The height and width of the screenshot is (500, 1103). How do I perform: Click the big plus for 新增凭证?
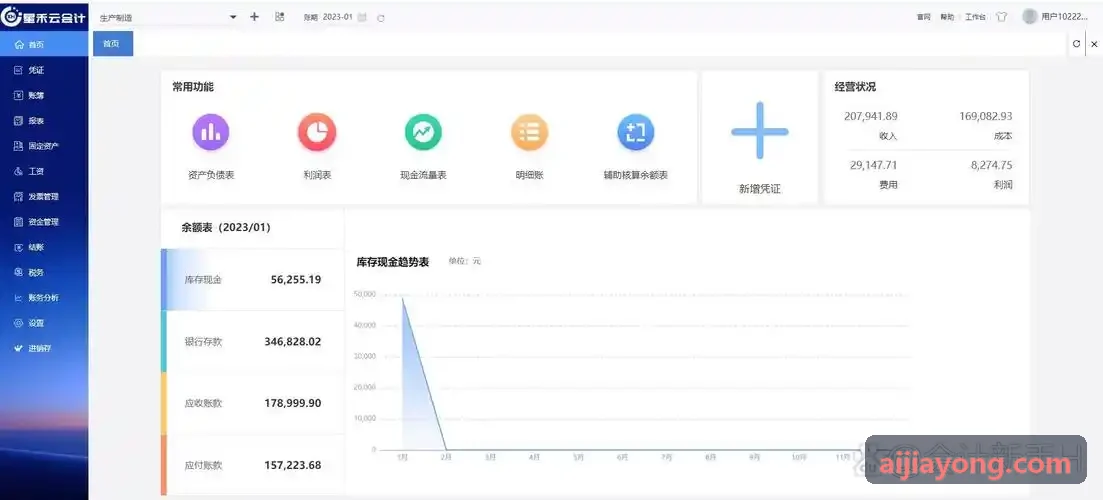(760, 131)
